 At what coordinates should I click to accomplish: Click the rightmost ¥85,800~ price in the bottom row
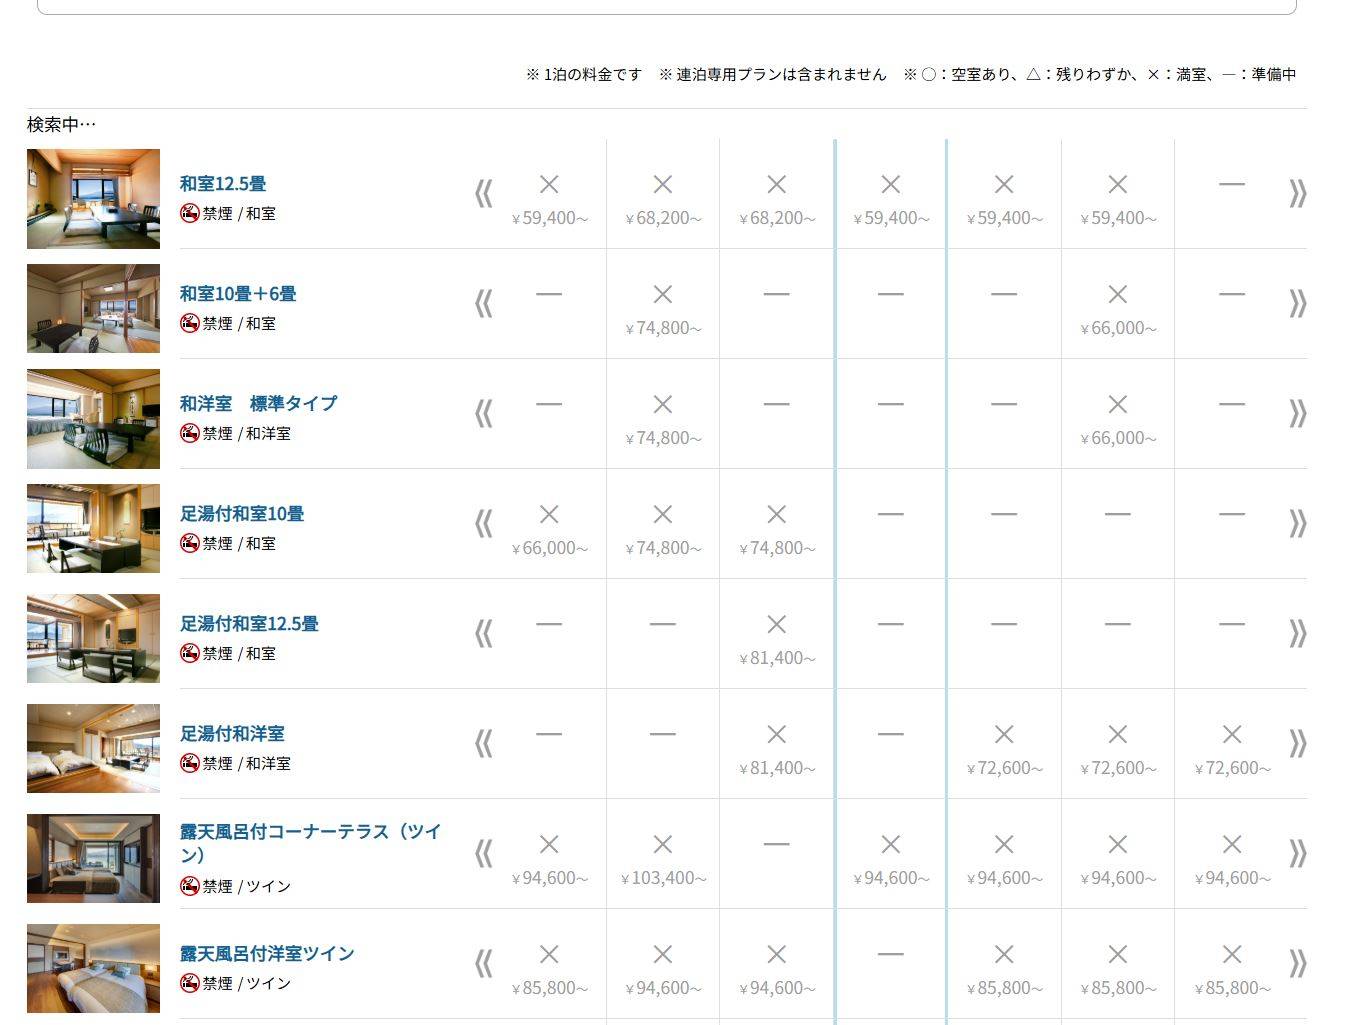[x=1231, y=987]
